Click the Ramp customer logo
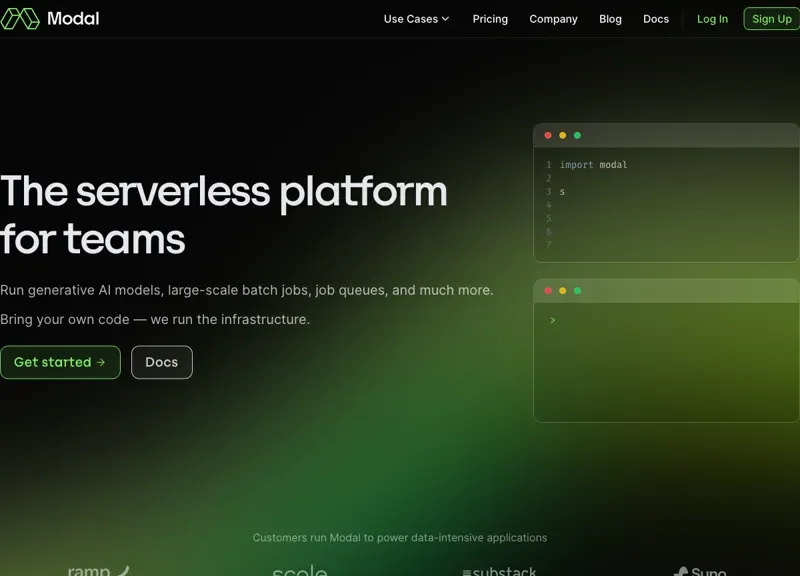The image size is (800, 576). [x=98, y=570]
